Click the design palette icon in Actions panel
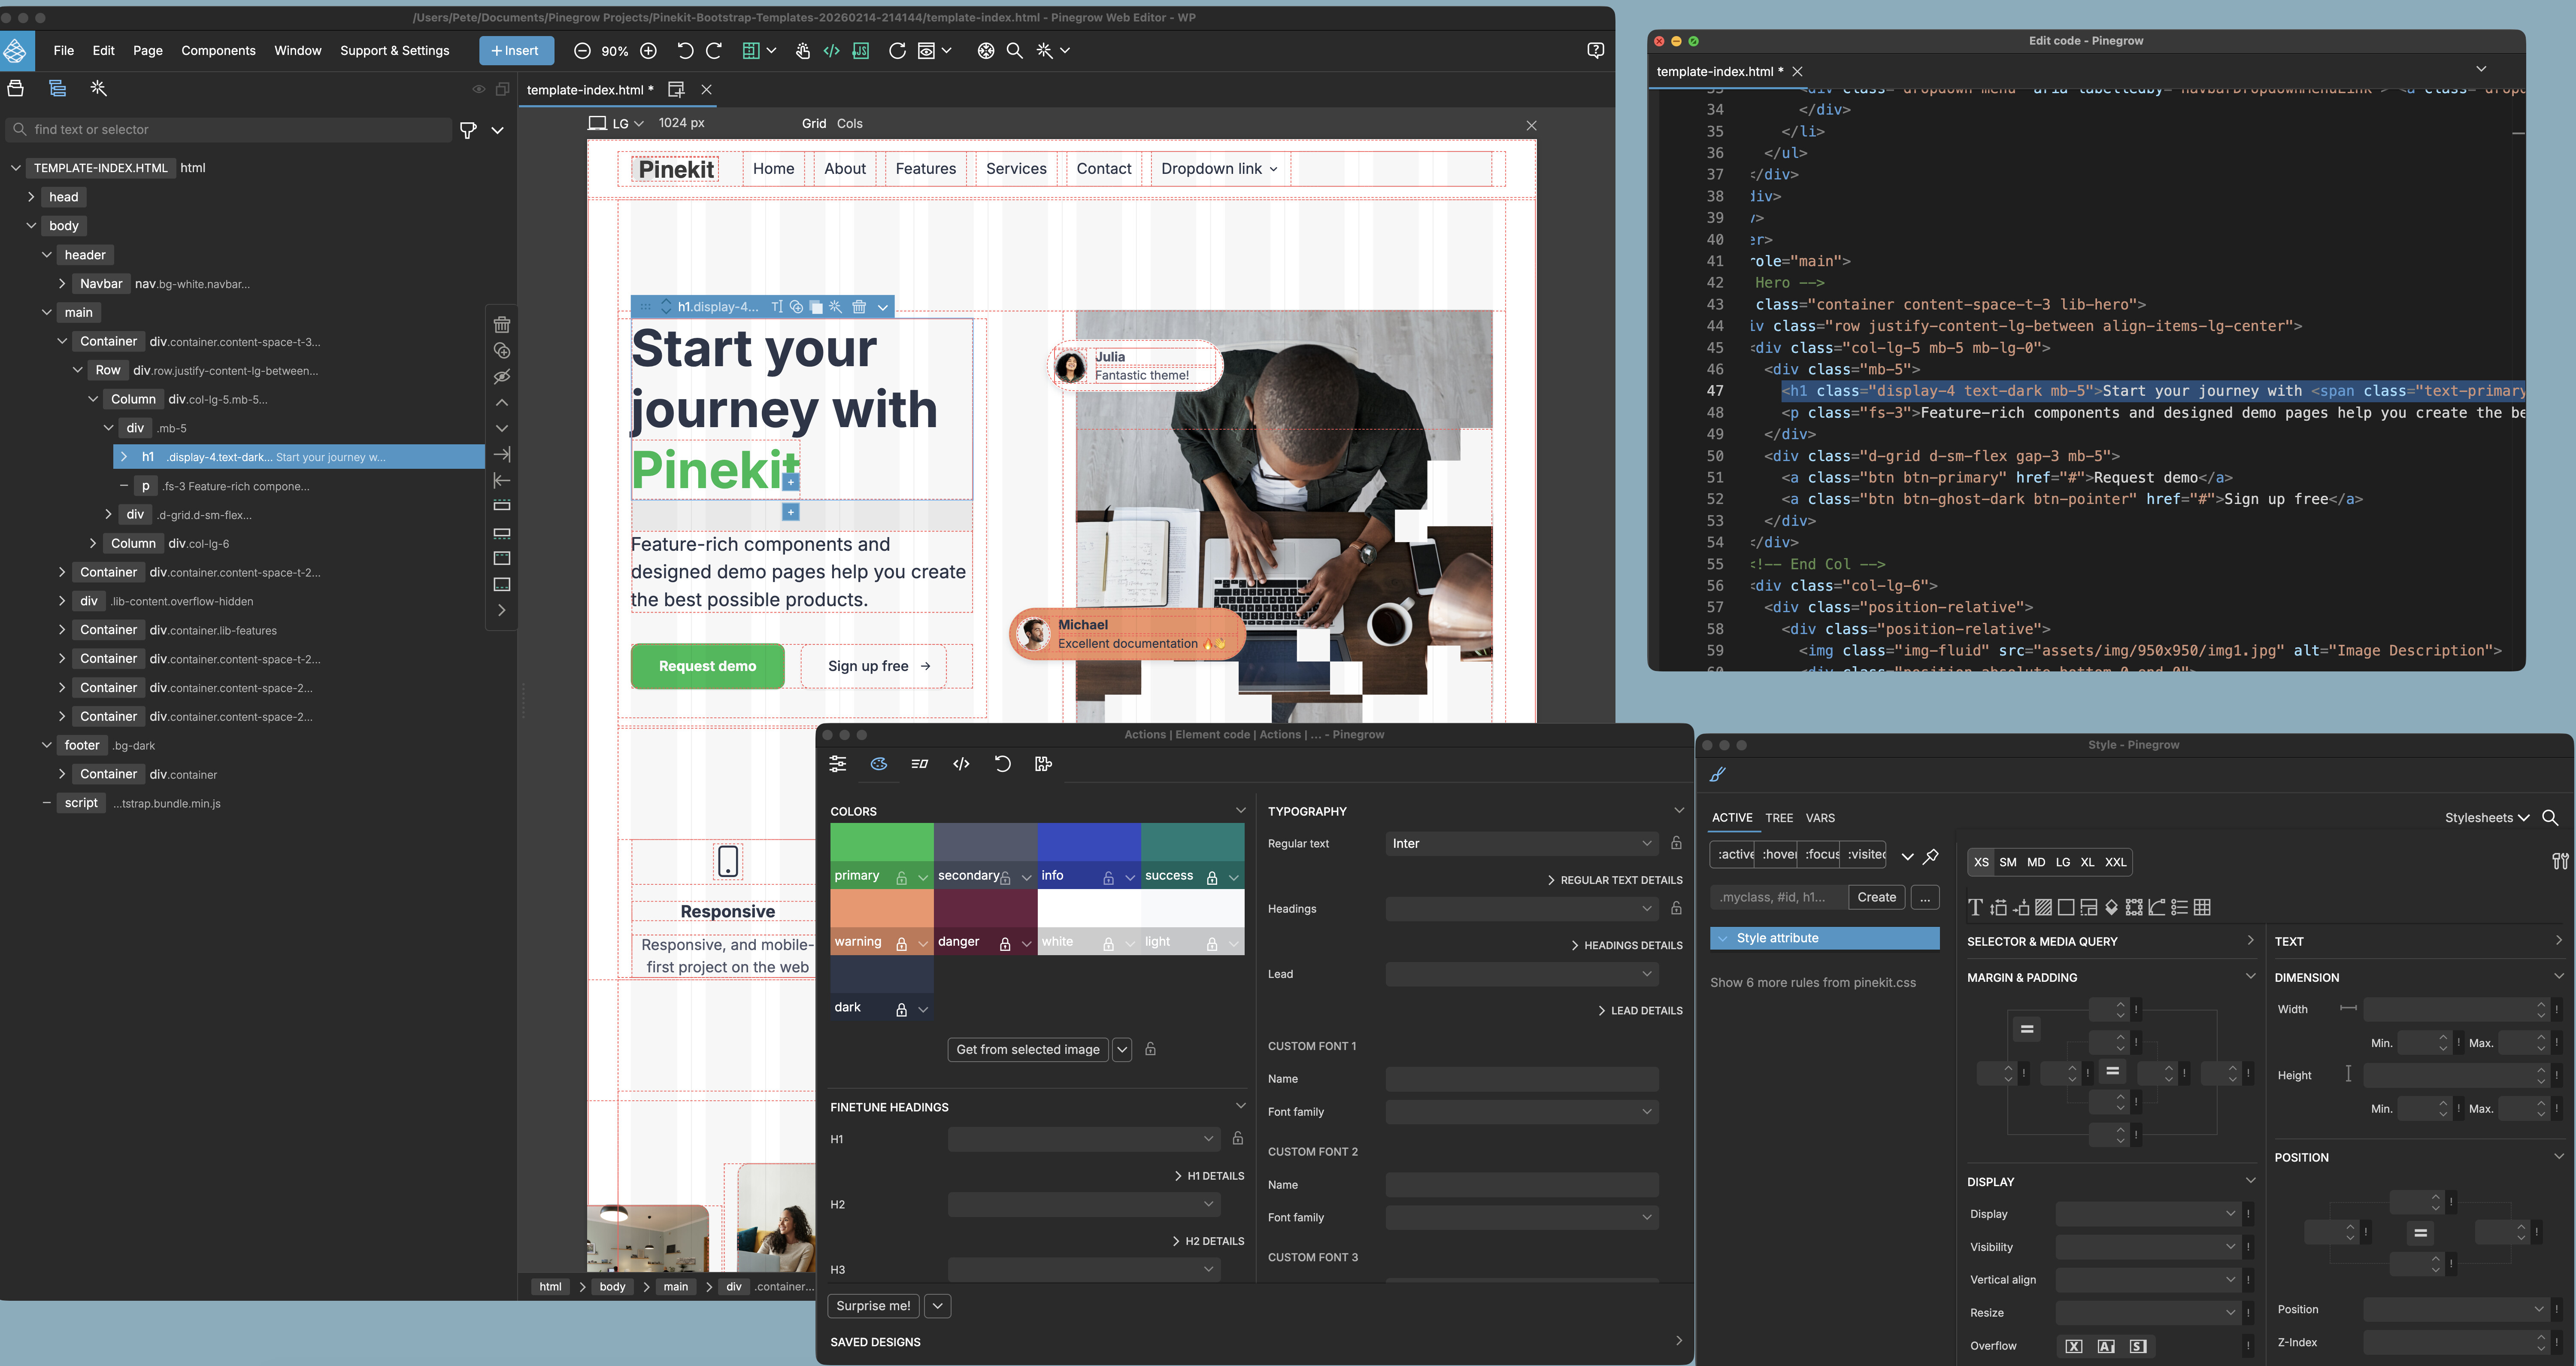This screenshot has width=2576, height=1366. pos(879,764)
